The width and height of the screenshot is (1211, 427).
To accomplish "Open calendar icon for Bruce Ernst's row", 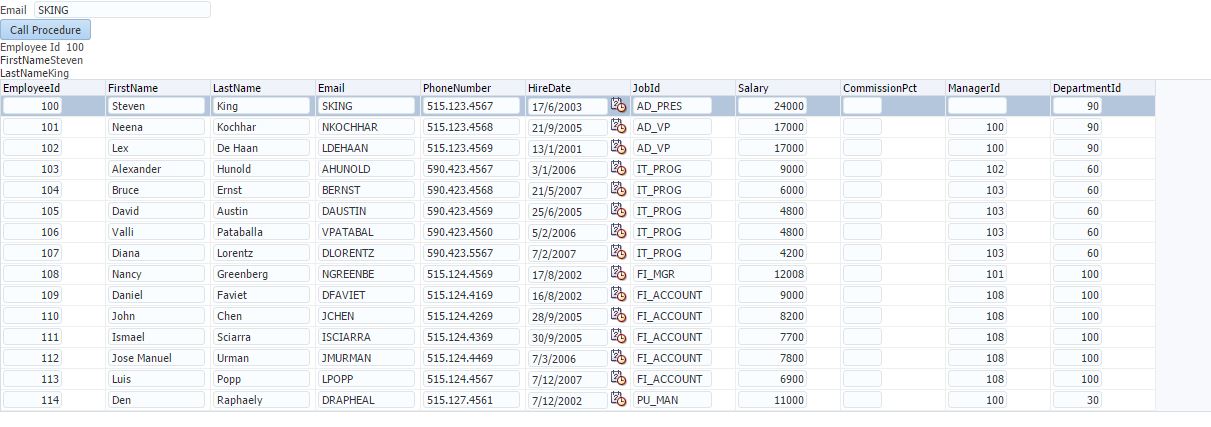I will [x=618, y=189].
